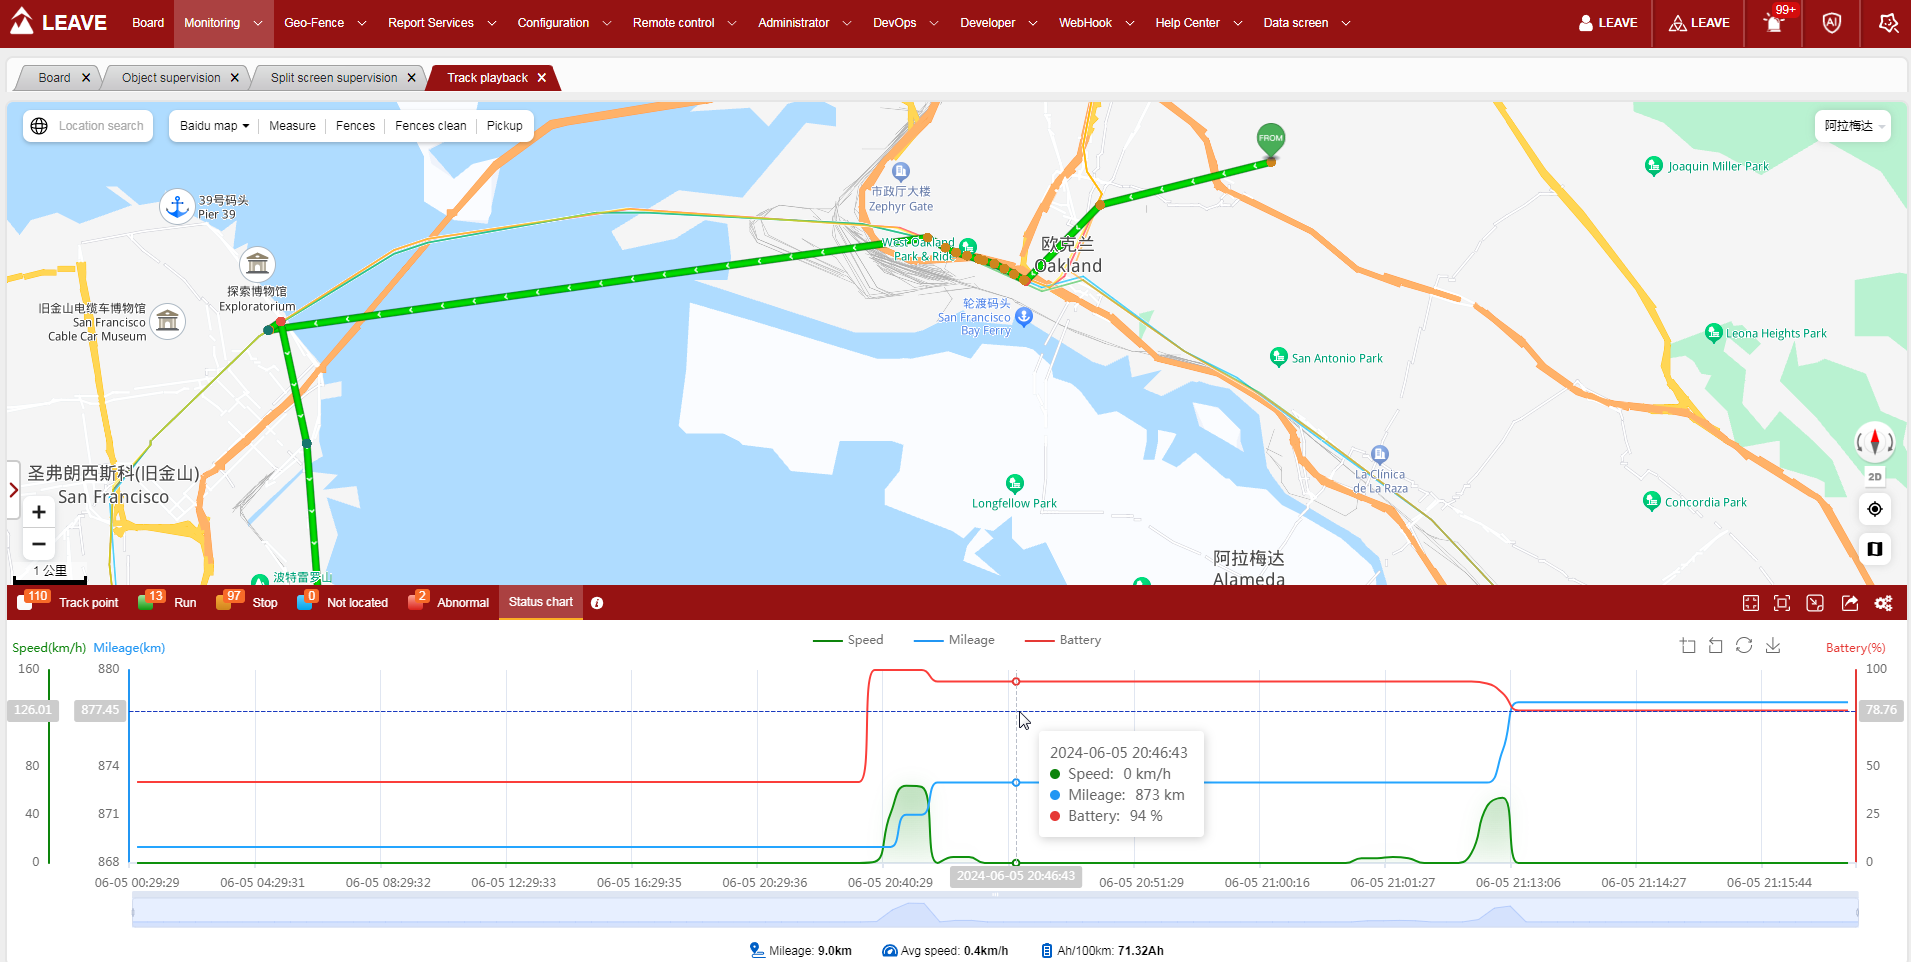Click the Measure map tool
This screenshot has height=962, width=1911.
coord(292,126)
